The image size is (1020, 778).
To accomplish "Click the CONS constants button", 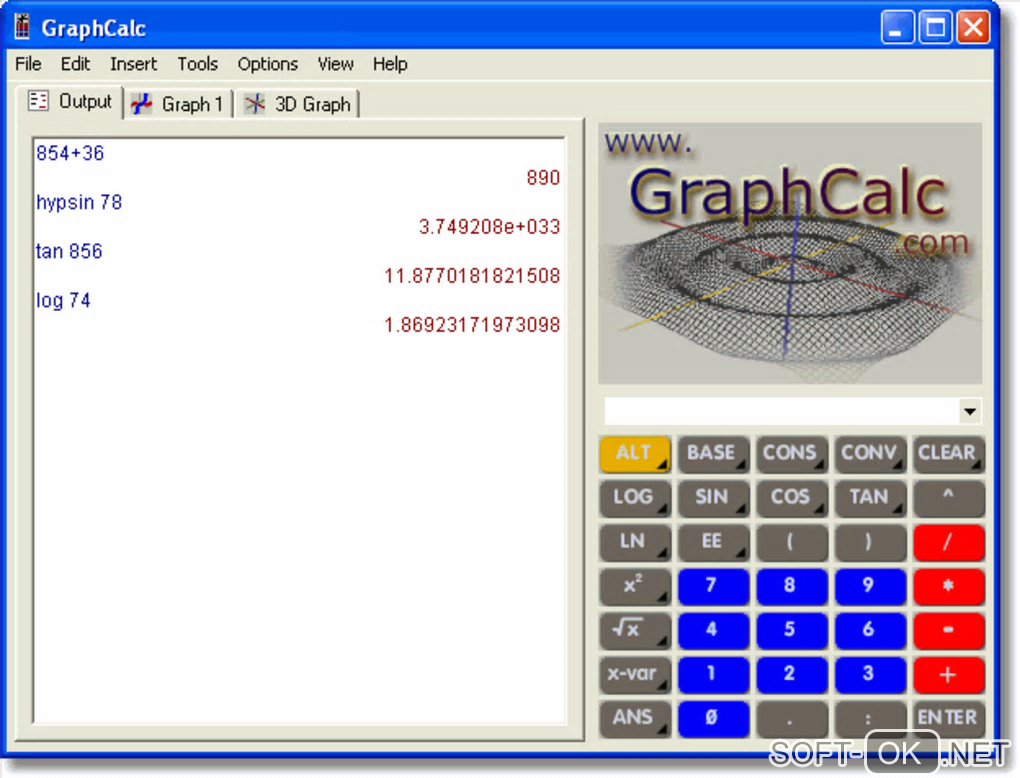I will [x=791, y=453].
